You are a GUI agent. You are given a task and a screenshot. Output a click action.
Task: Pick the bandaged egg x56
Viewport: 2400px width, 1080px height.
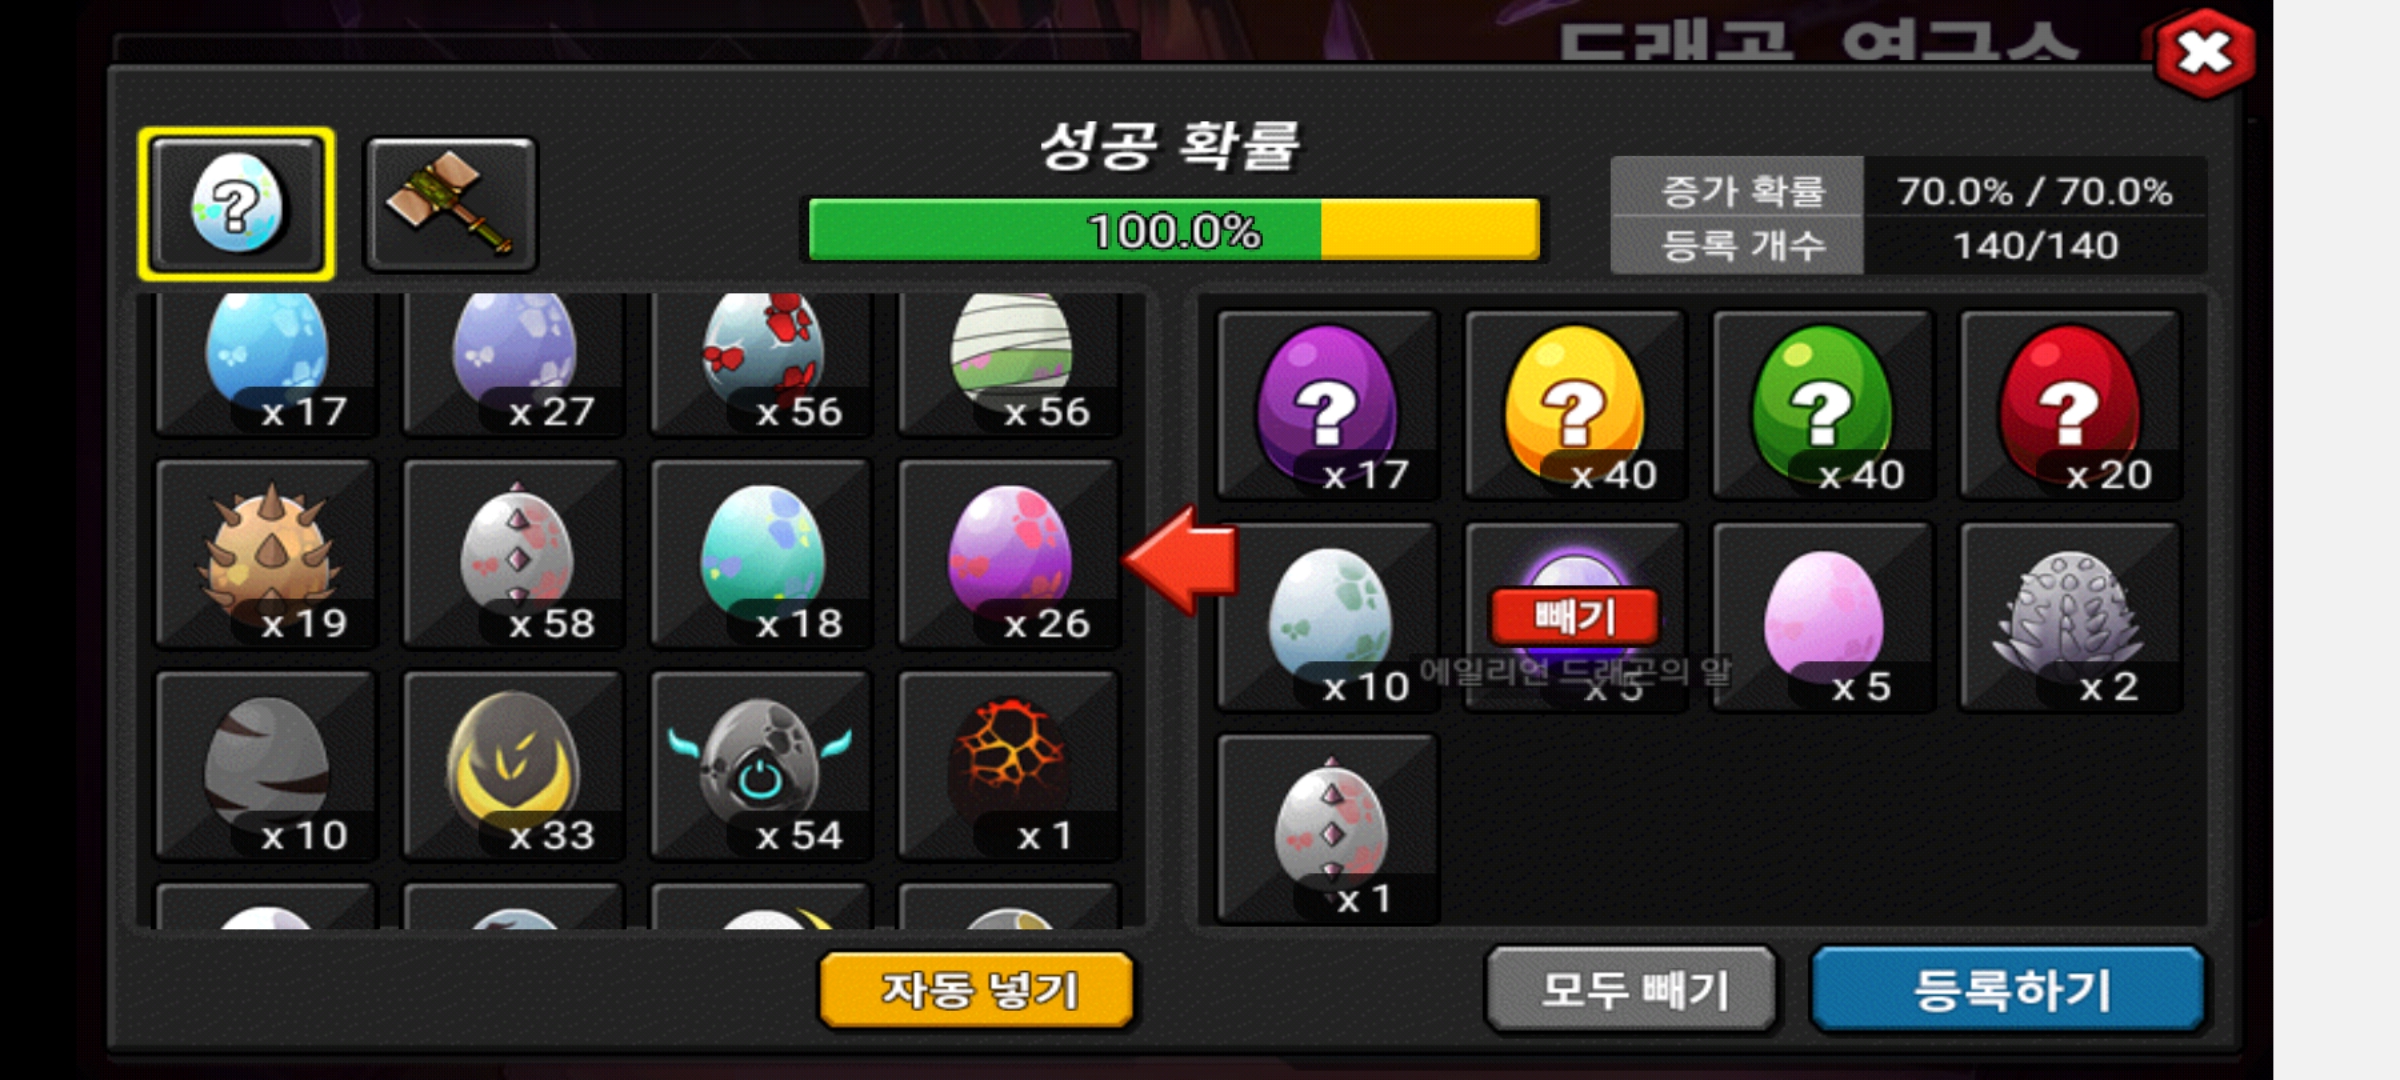(1009, 362)
